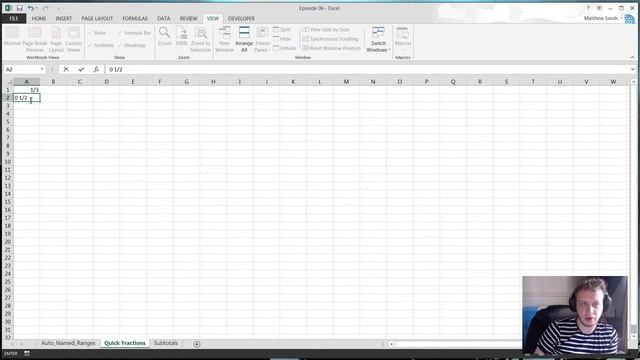Open a New Window
Screen dimensions: 640x360
tap(224, 39)
